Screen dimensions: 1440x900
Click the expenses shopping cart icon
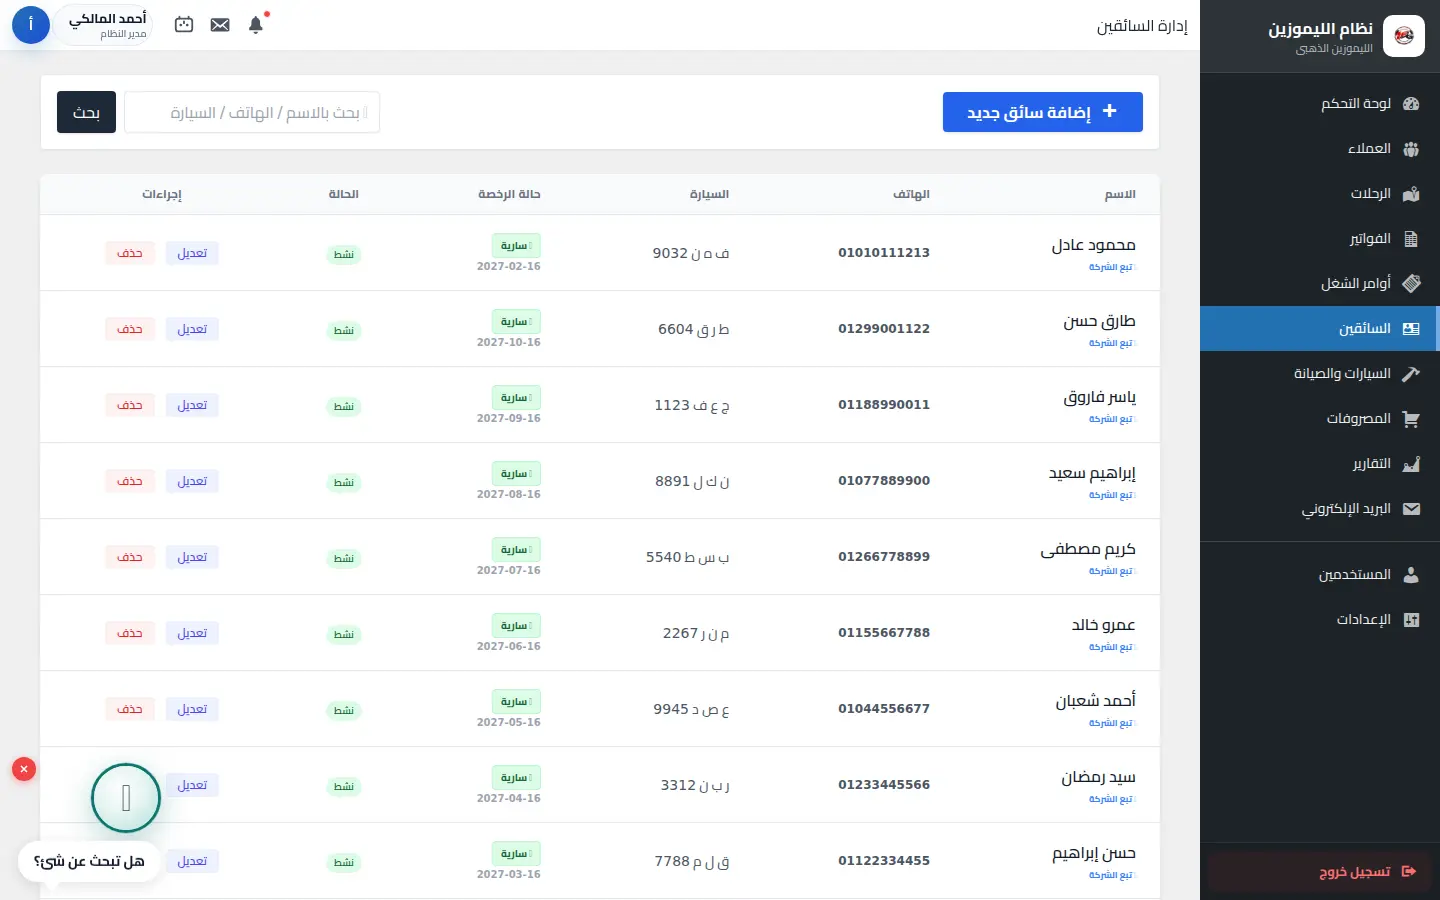1411,419
